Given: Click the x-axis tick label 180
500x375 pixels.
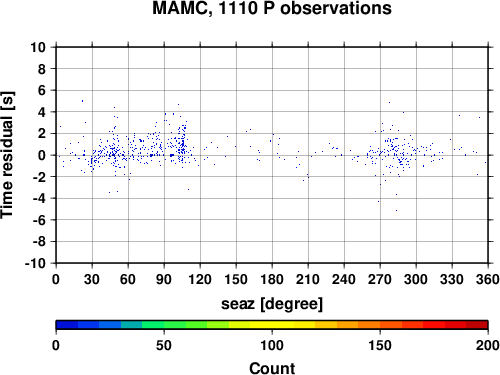Looking at the screenshot, I should click(272, 279).
